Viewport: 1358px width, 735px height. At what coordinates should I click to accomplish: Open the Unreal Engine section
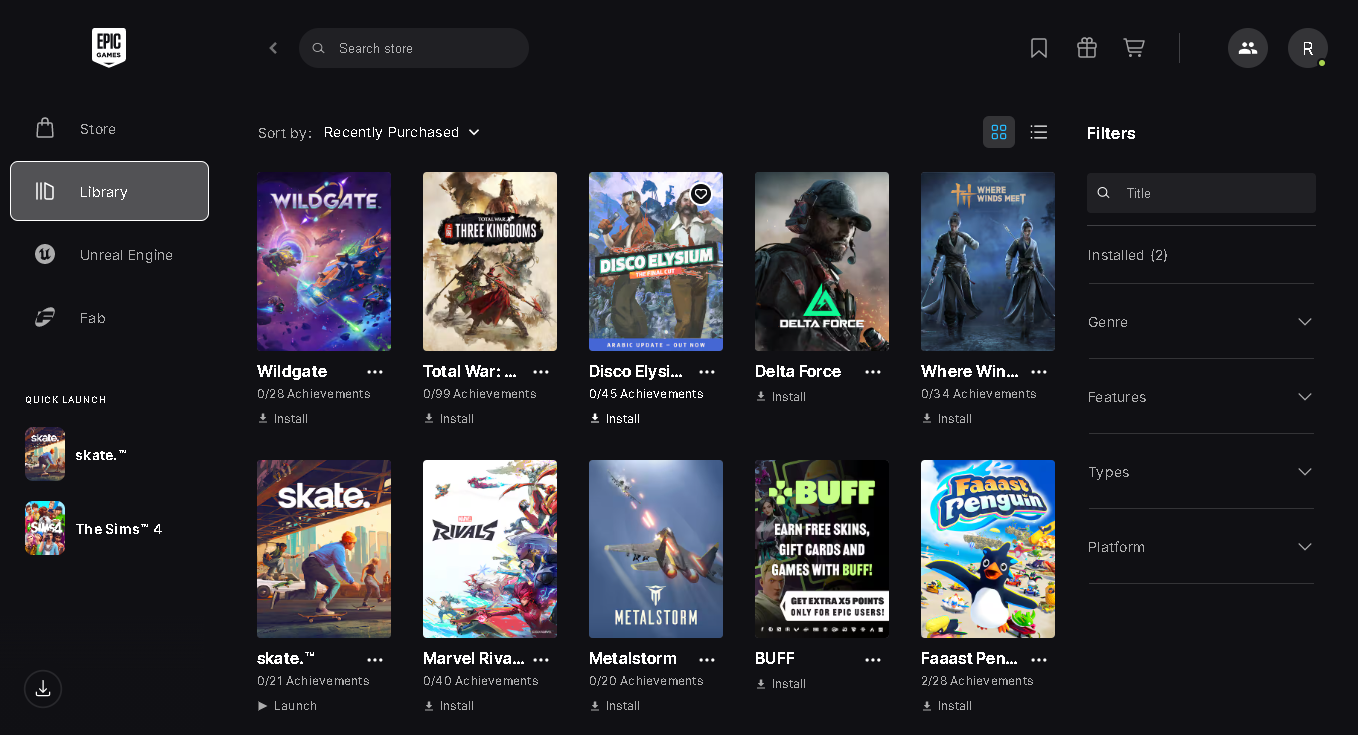click(126, 254)
